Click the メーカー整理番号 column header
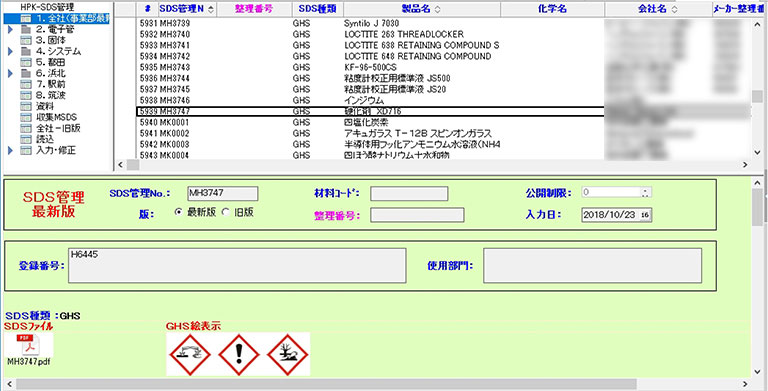The height and width of the screenshot is (391, 768). click(x=738, y=9)
